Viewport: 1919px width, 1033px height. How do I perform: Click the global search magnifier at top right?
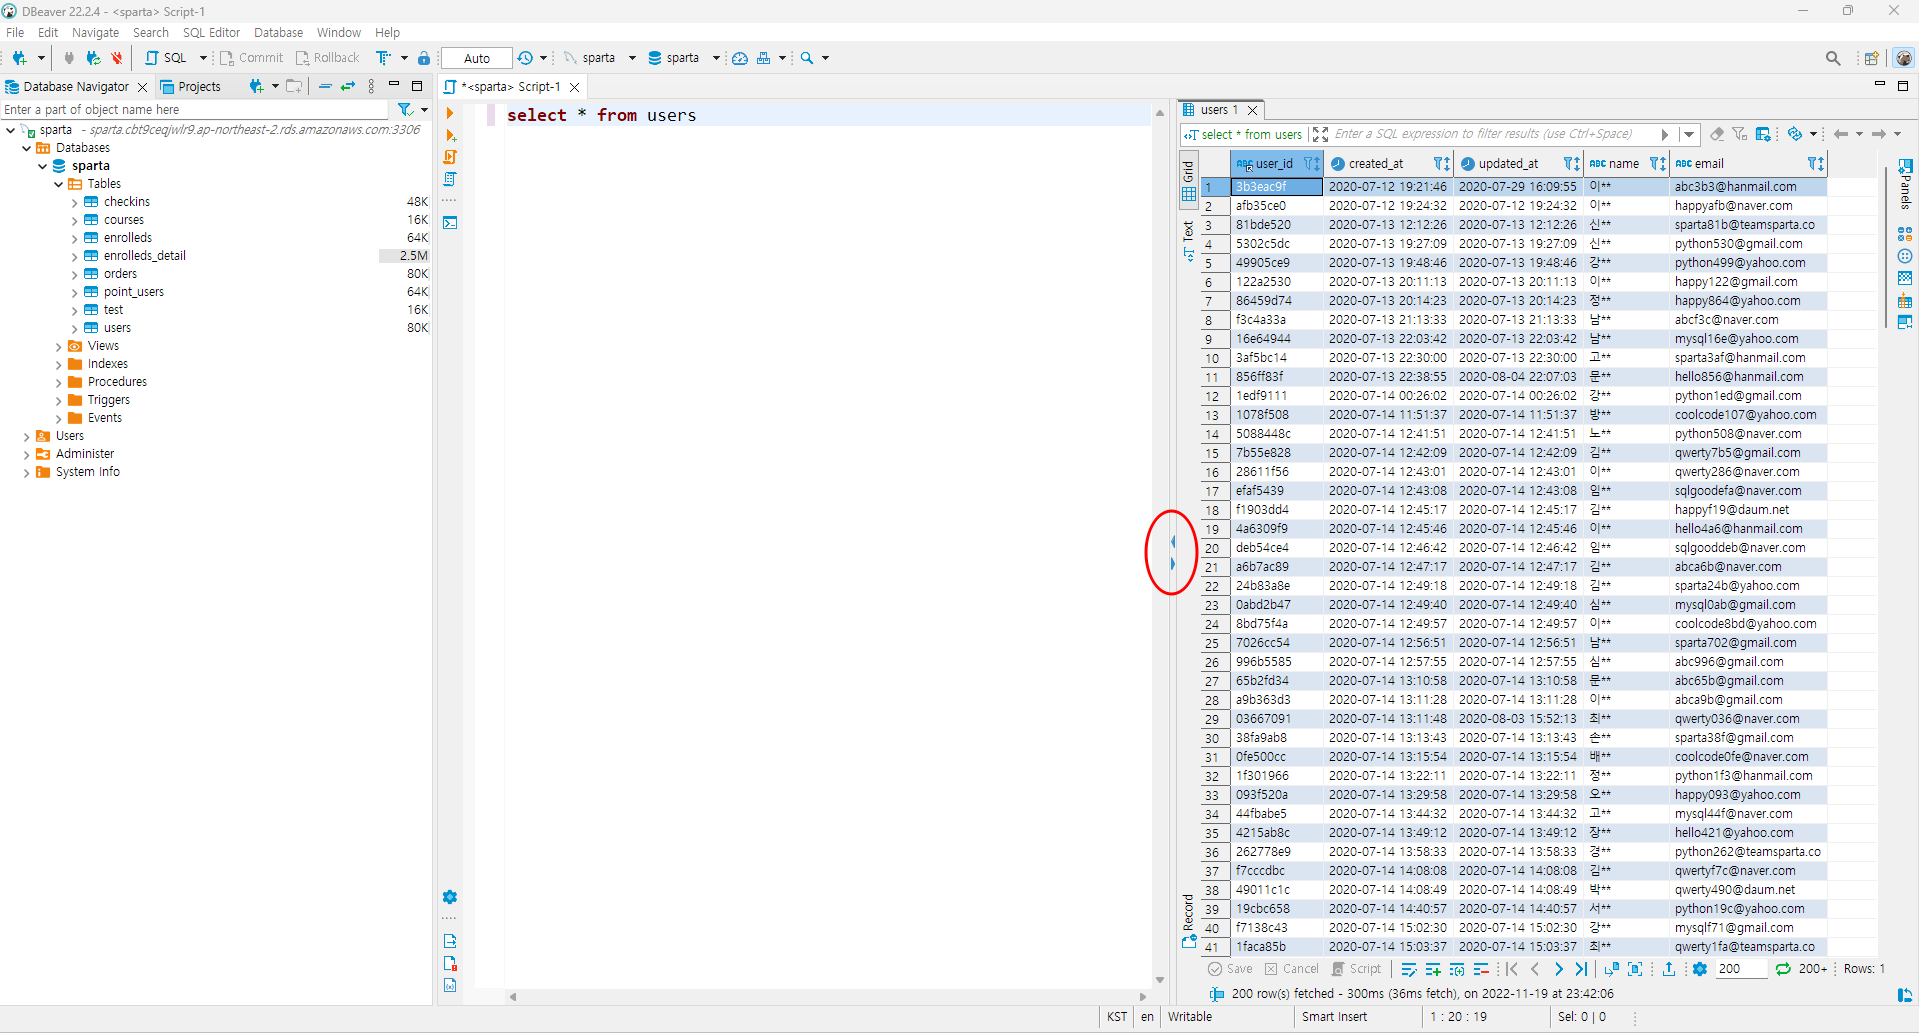pos(1833,58)
